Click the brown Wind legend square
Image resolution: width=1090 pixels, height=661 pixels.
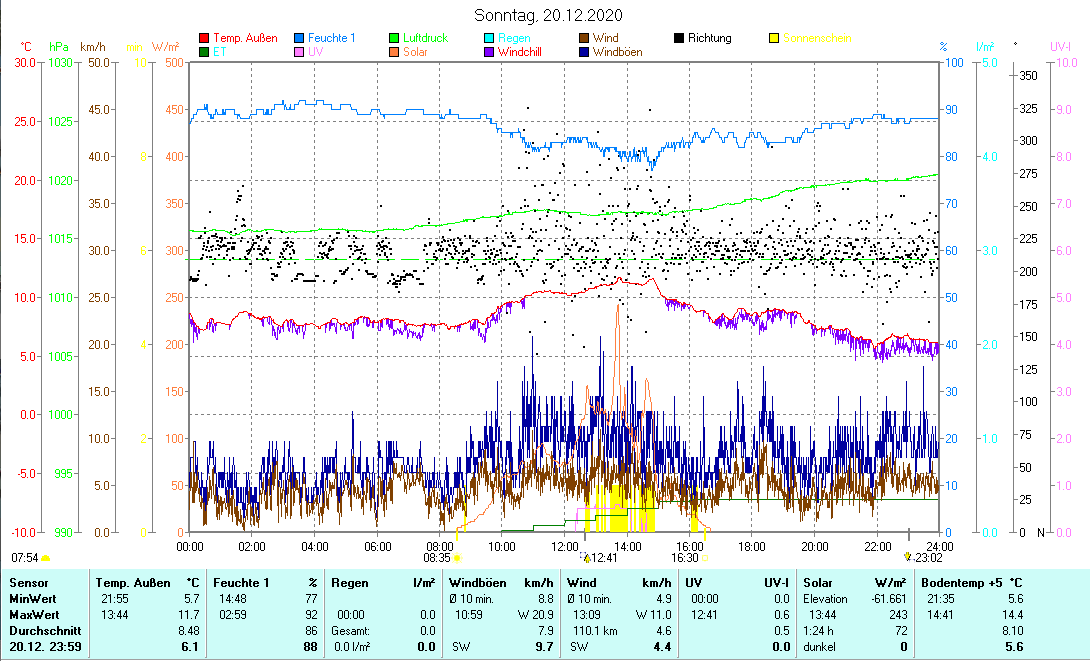coord(583,39)
